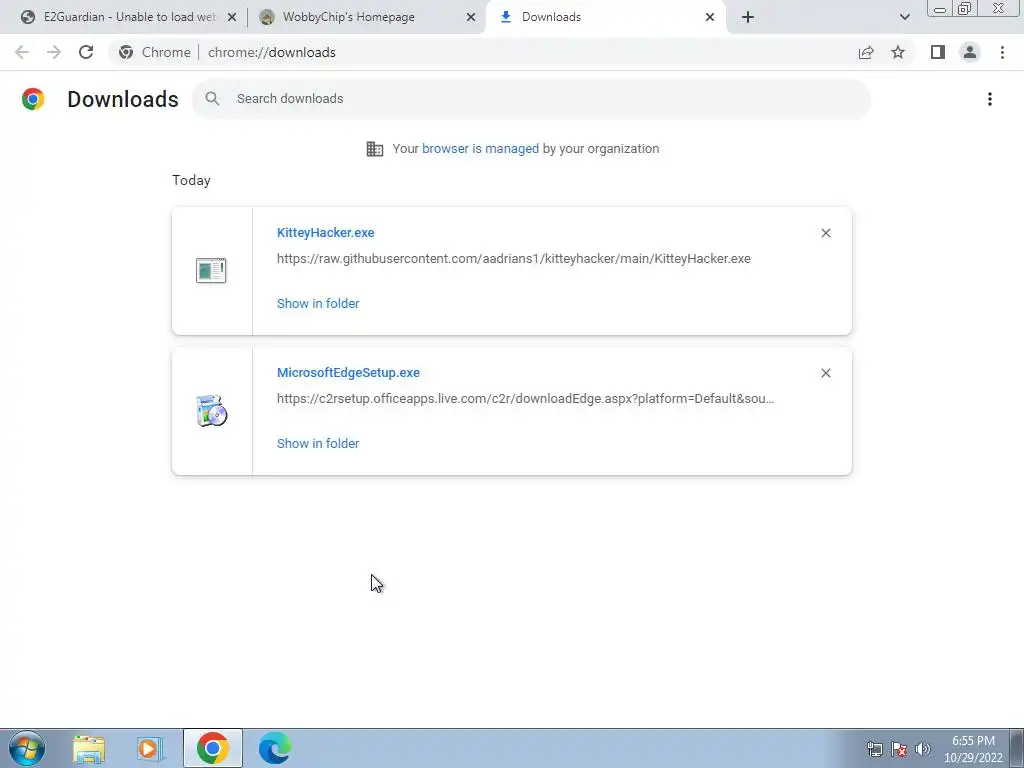Open the Downloads page more-actions menu
This screenshot has width=1024, height=768.
[x=990, y=99]
